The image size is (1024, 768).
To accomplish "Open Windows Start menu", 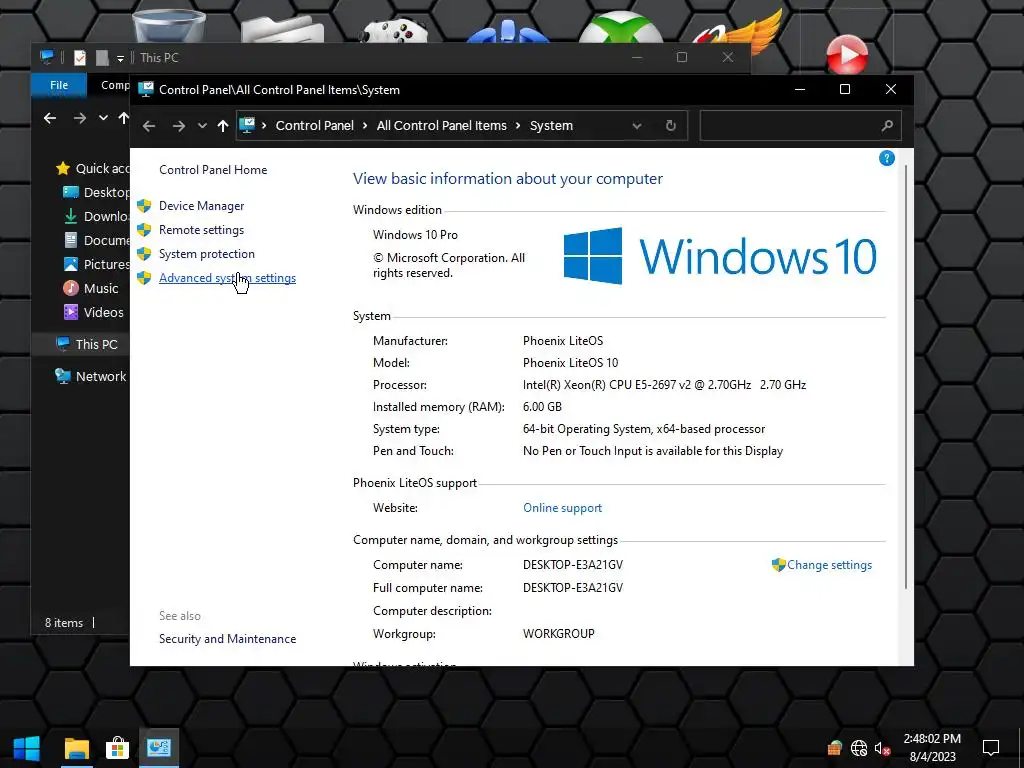I will 27,748.
